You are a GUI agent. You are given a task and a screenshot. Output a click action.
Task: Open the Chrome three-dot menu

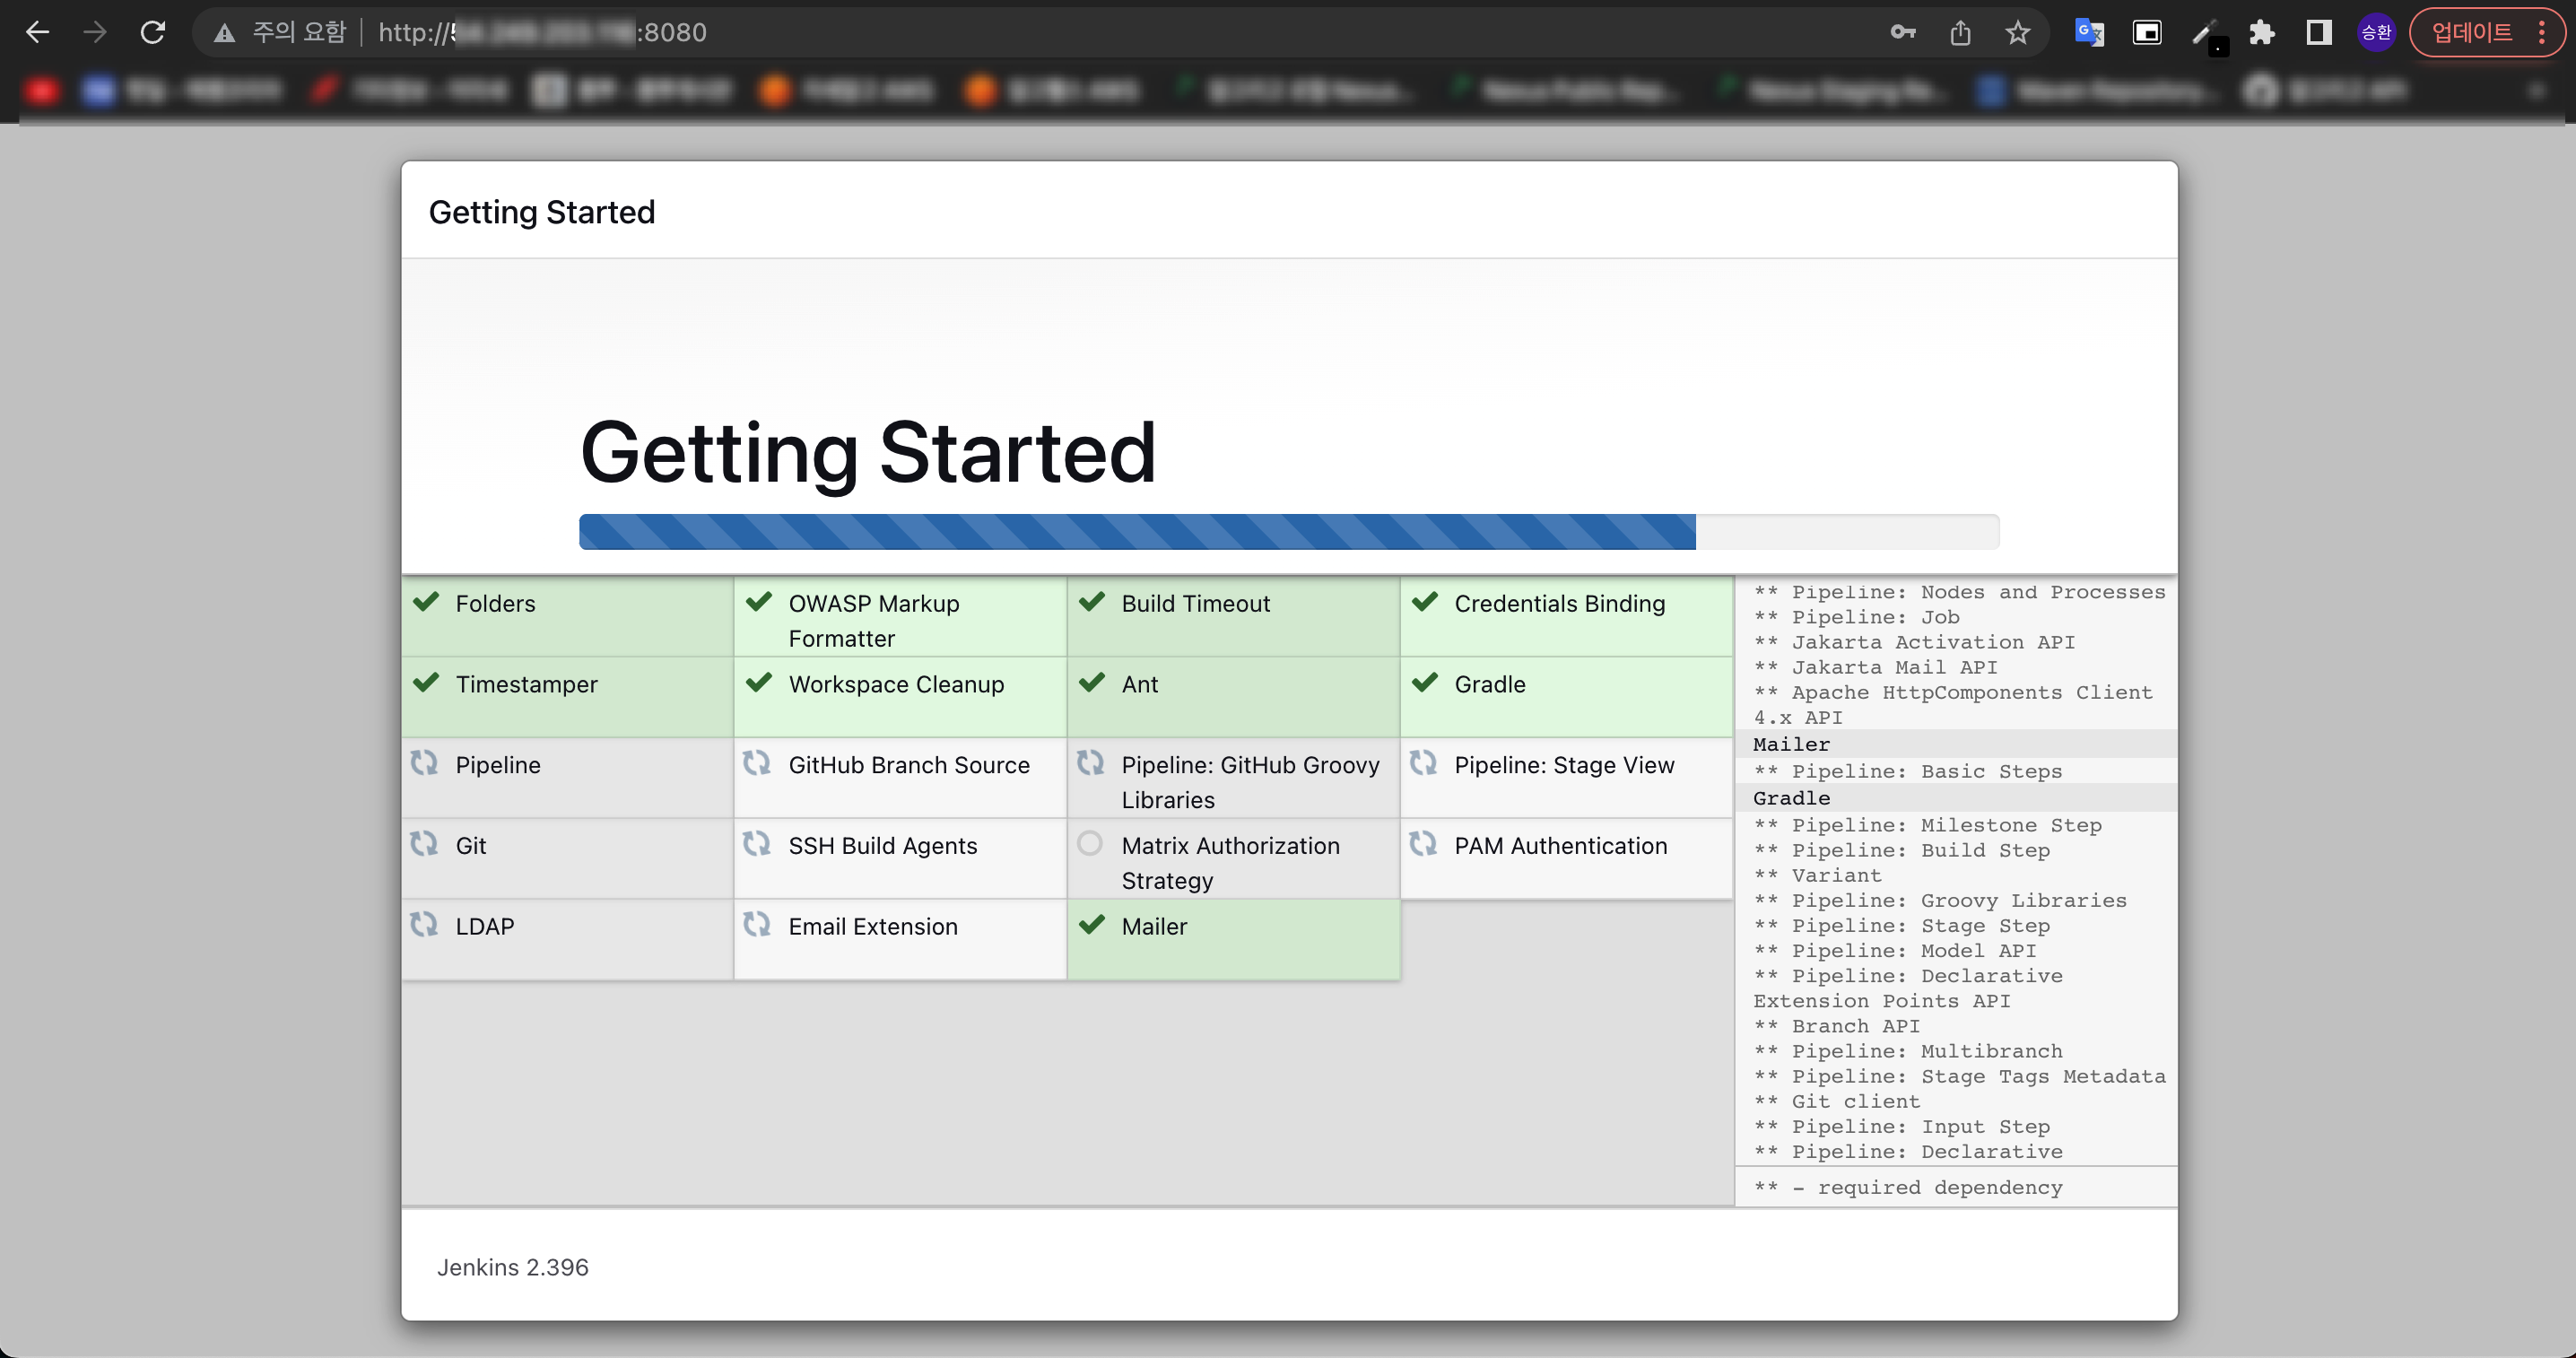[2541, 32]
